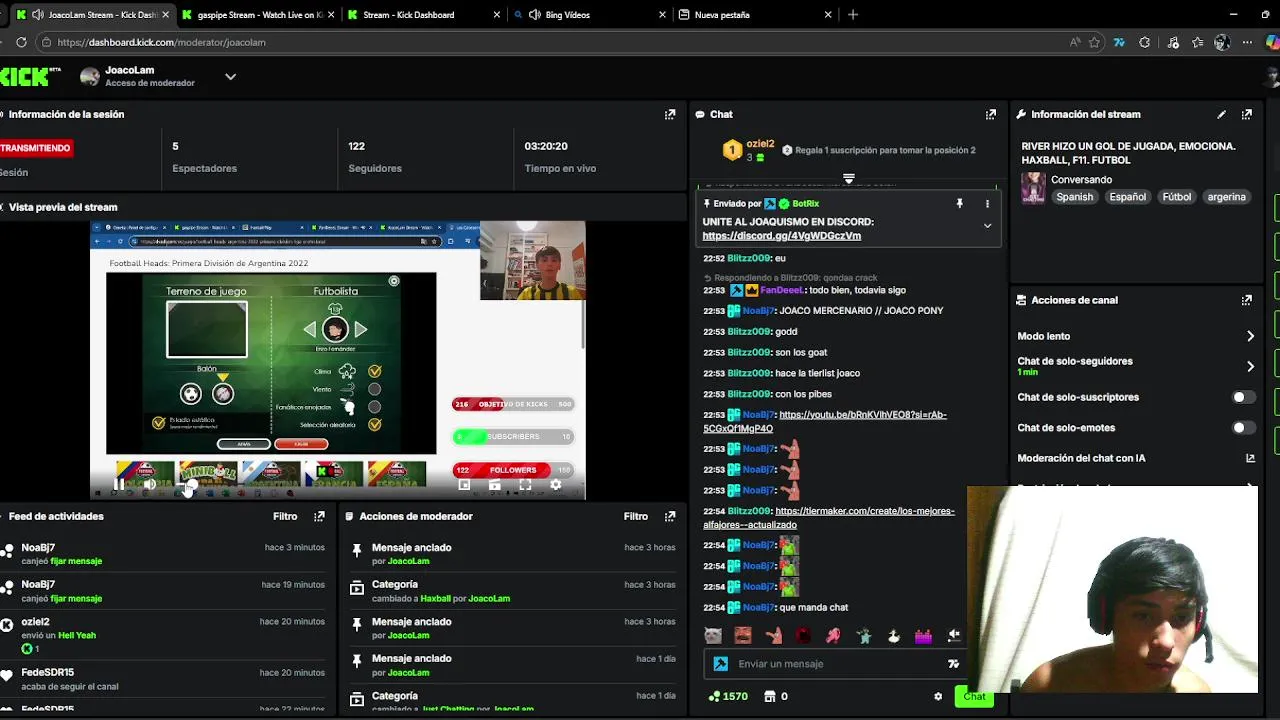1280x720 pixels.
Task: Expand the pinned message chevron
Action: click(x=987, y=226)
